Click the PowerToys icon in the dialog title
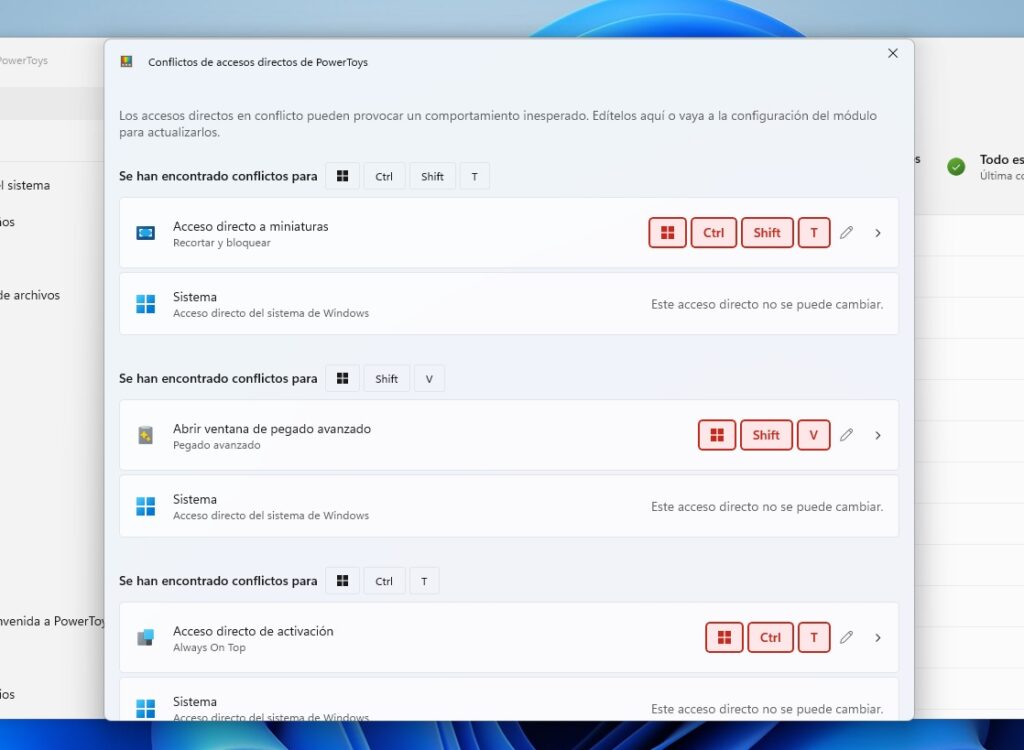 (x=126, y=62)
